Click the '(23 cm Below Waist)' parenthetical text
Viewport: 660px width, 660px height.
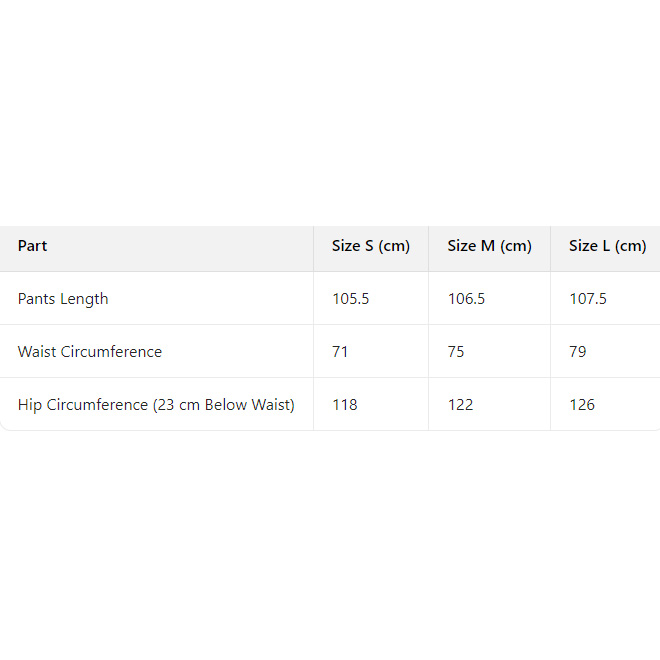coord(223,405)
